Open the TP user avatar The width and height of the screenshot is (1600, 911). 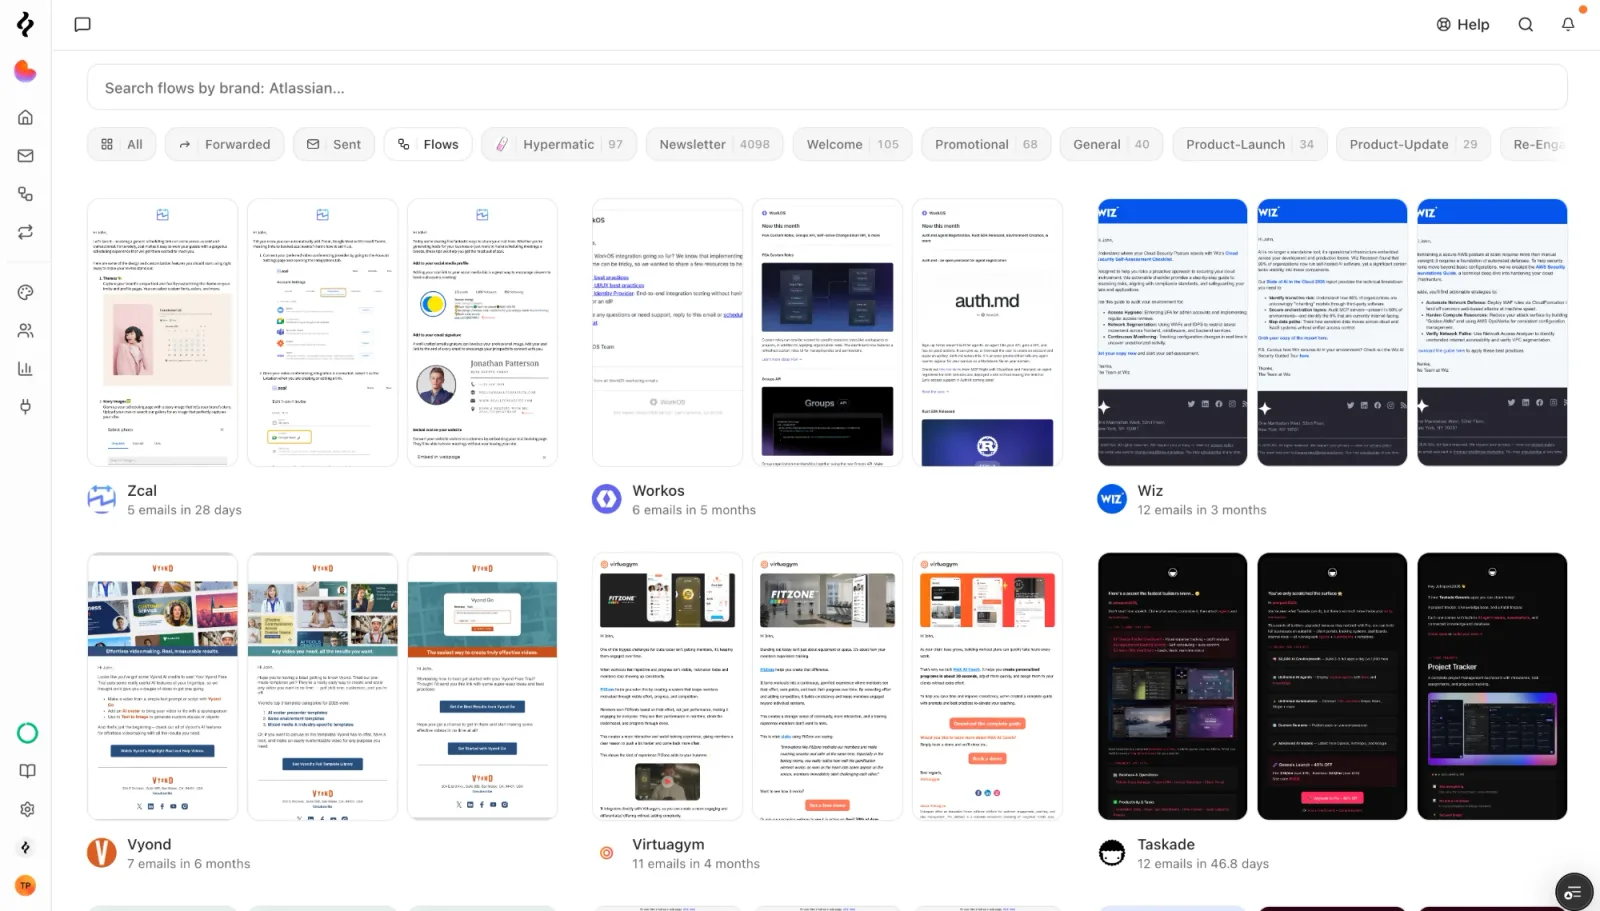26,885
